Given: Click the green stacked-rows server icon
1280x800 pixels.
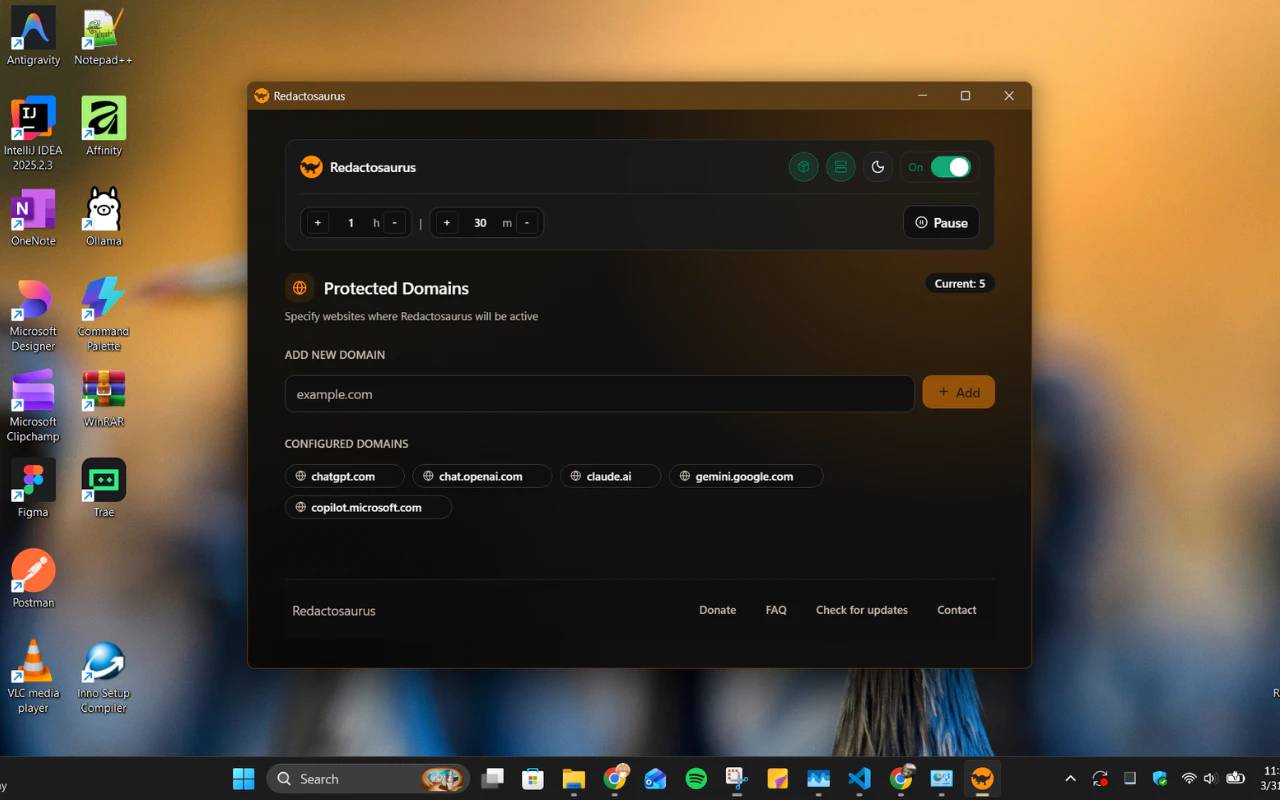Looking at the screenshot, I should [840, 167].
